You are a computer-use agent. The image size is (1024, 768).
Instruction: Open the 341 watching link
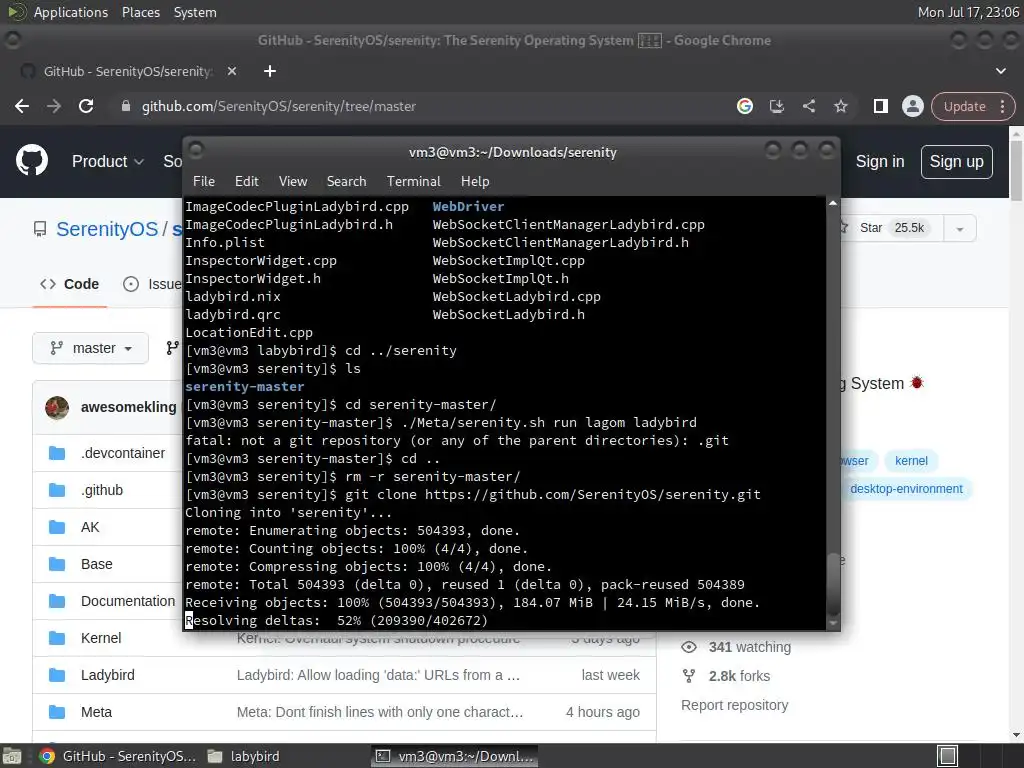pos(750,647)
